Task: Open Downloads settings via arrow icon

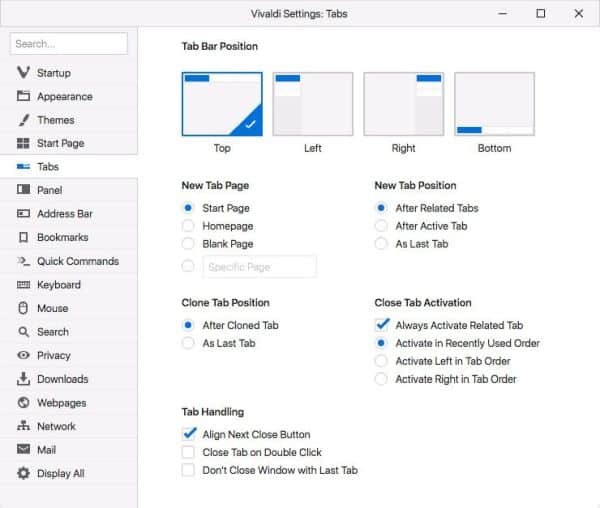Action: coord(23,379)
